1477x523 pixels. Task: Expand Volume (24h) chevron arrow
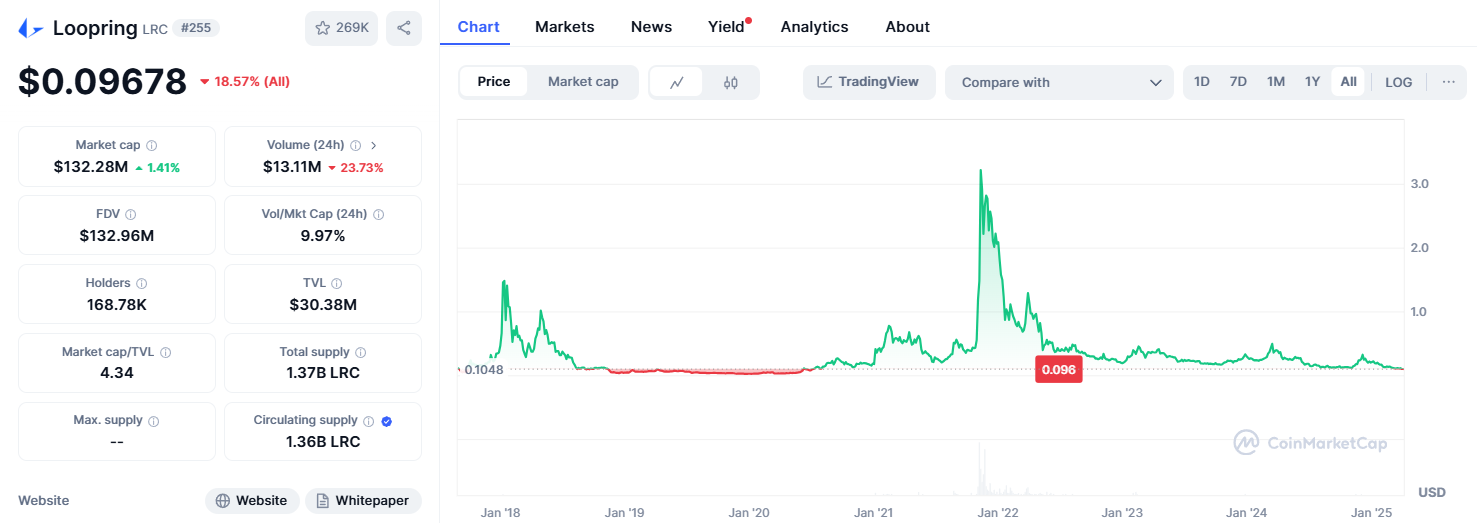tap(374, 146)
